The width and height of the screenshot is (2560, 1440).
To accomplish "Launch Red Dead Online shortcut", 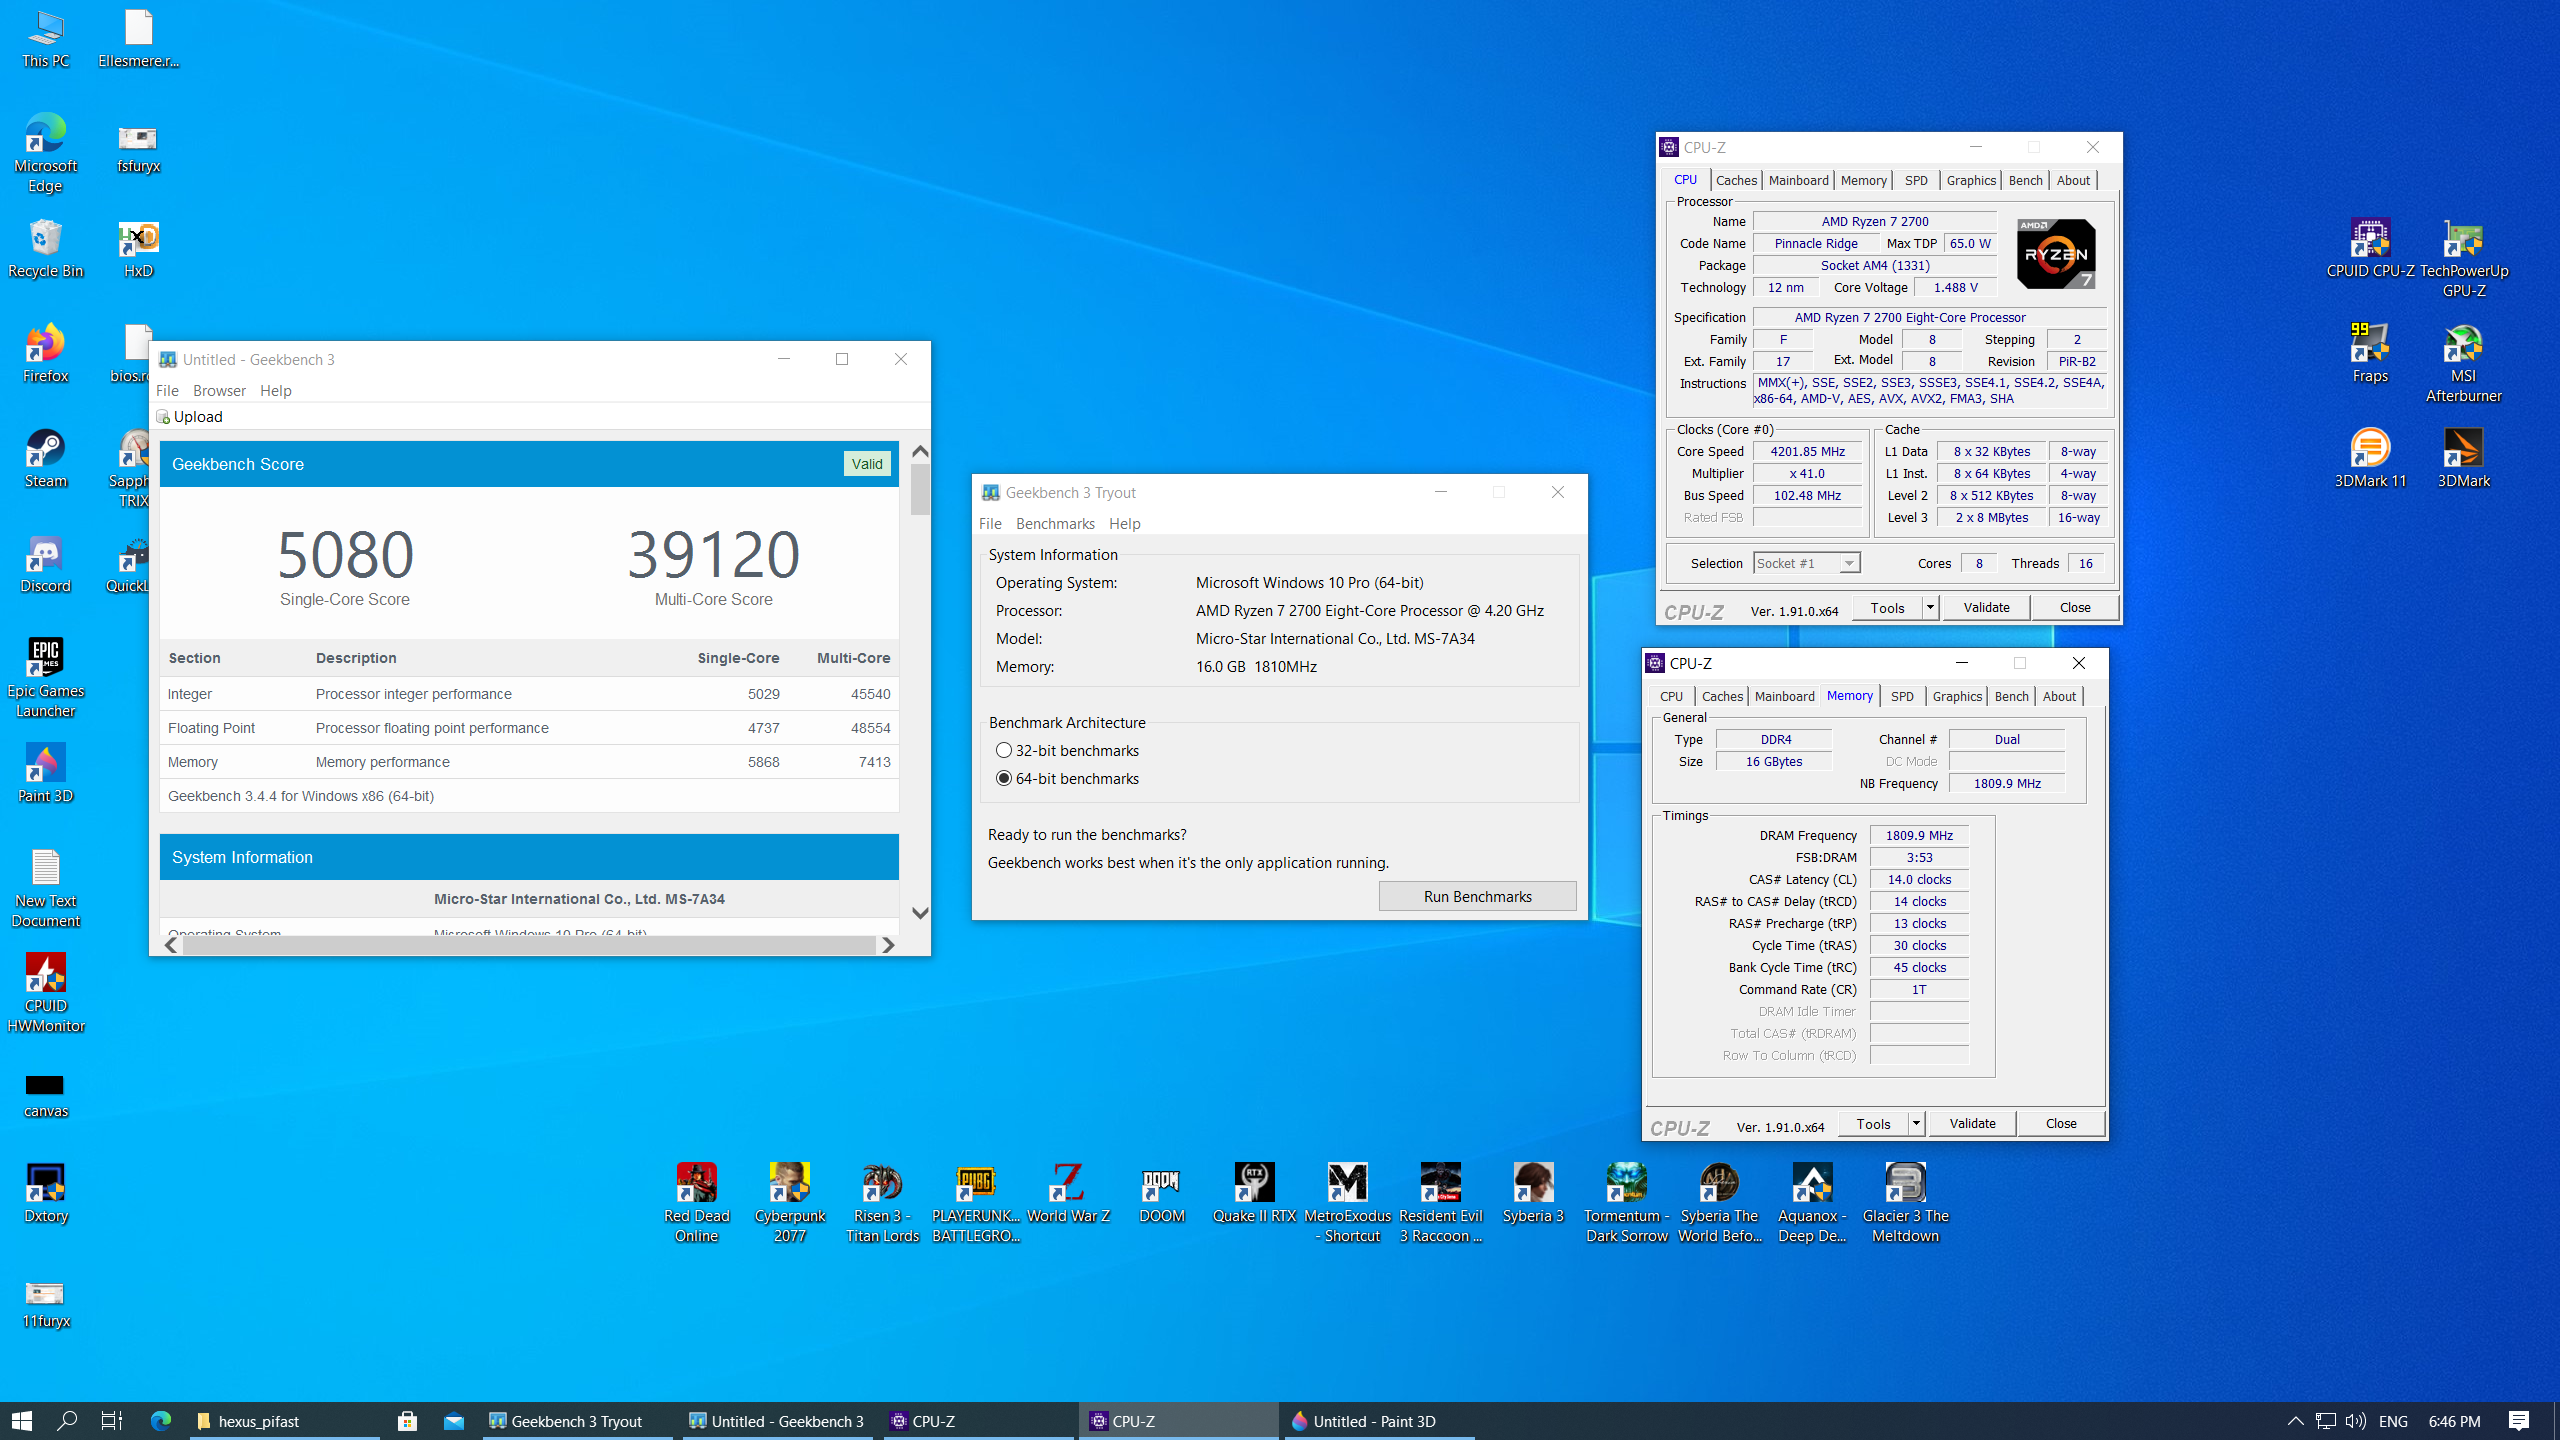I will (x=696, y=1203).
